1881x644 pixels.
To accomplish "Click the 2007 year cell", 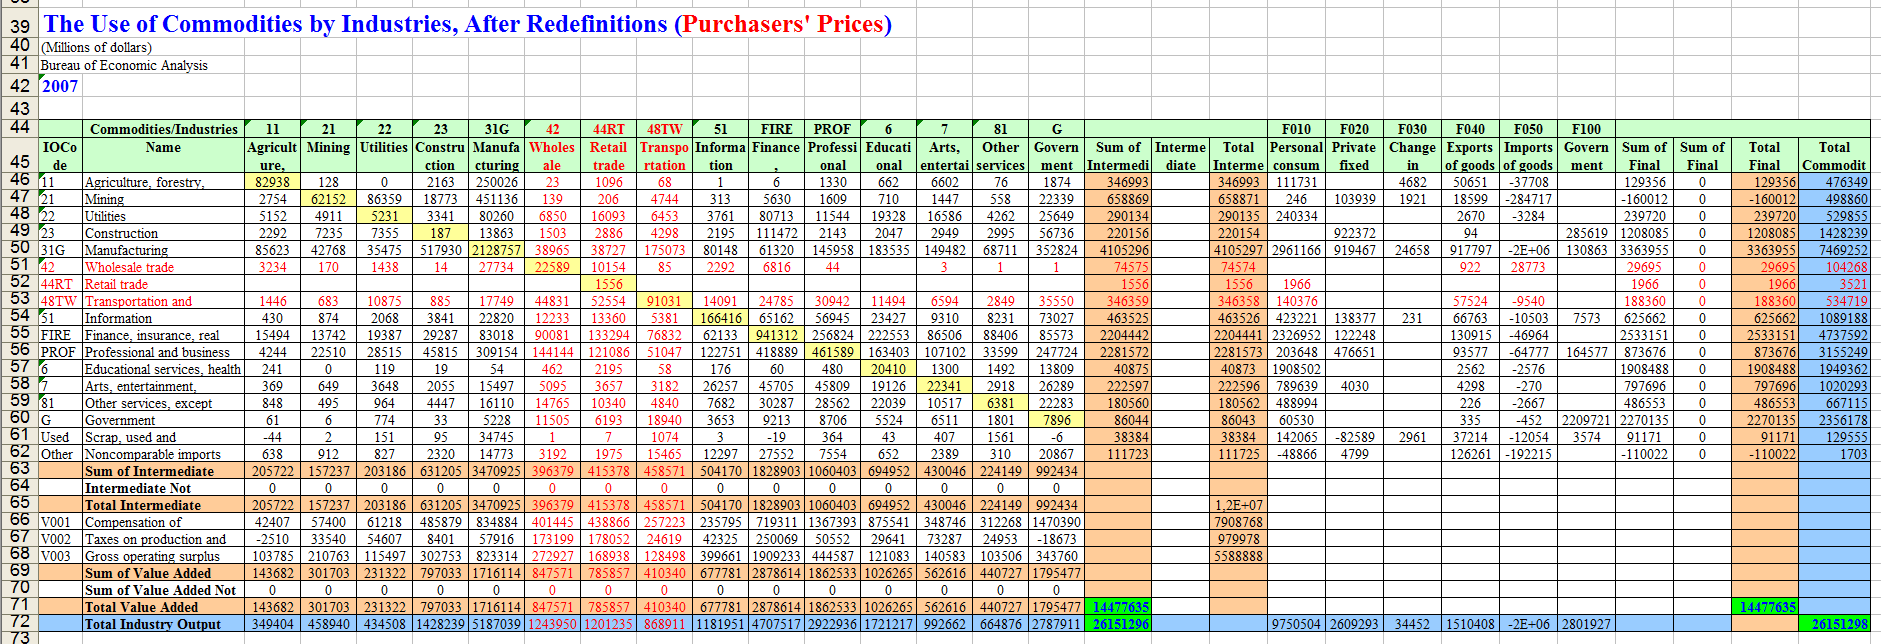I will [x=60, y=86].
